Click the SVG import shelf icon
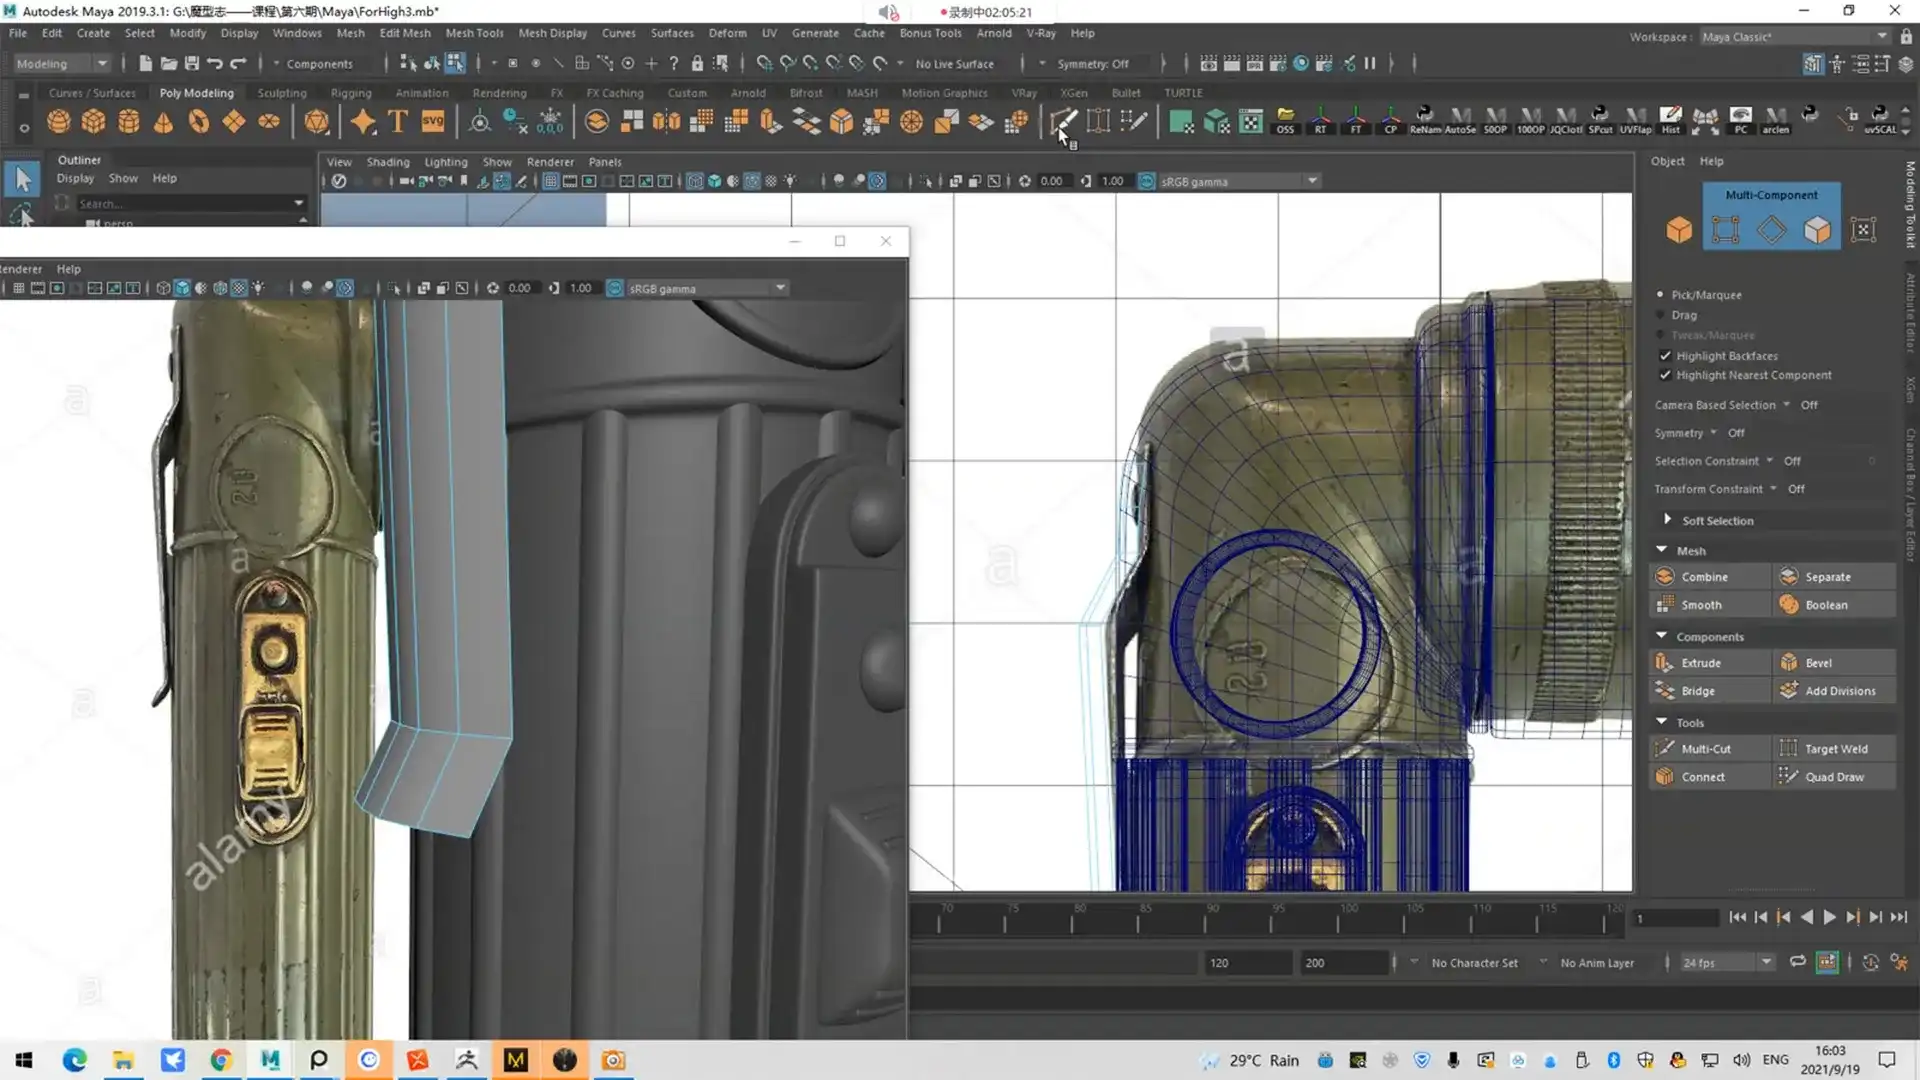1920x1080 pixels. point(433,122)
